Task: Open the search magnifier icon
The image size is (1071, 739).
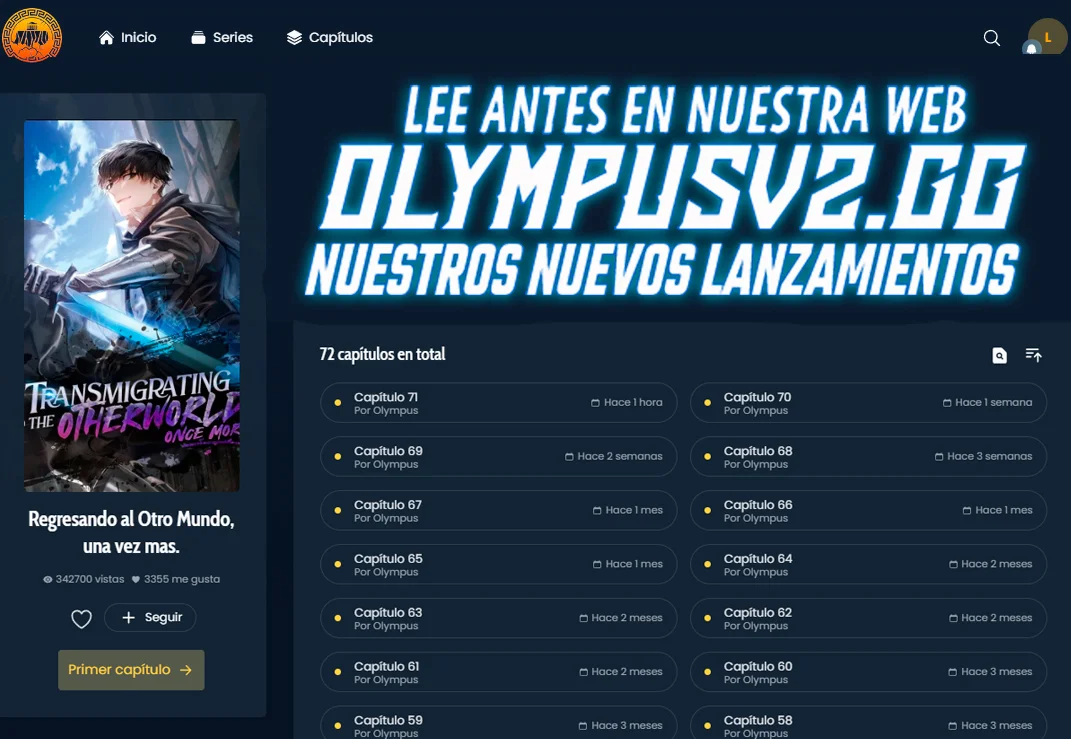Action: tap(992, 38)
